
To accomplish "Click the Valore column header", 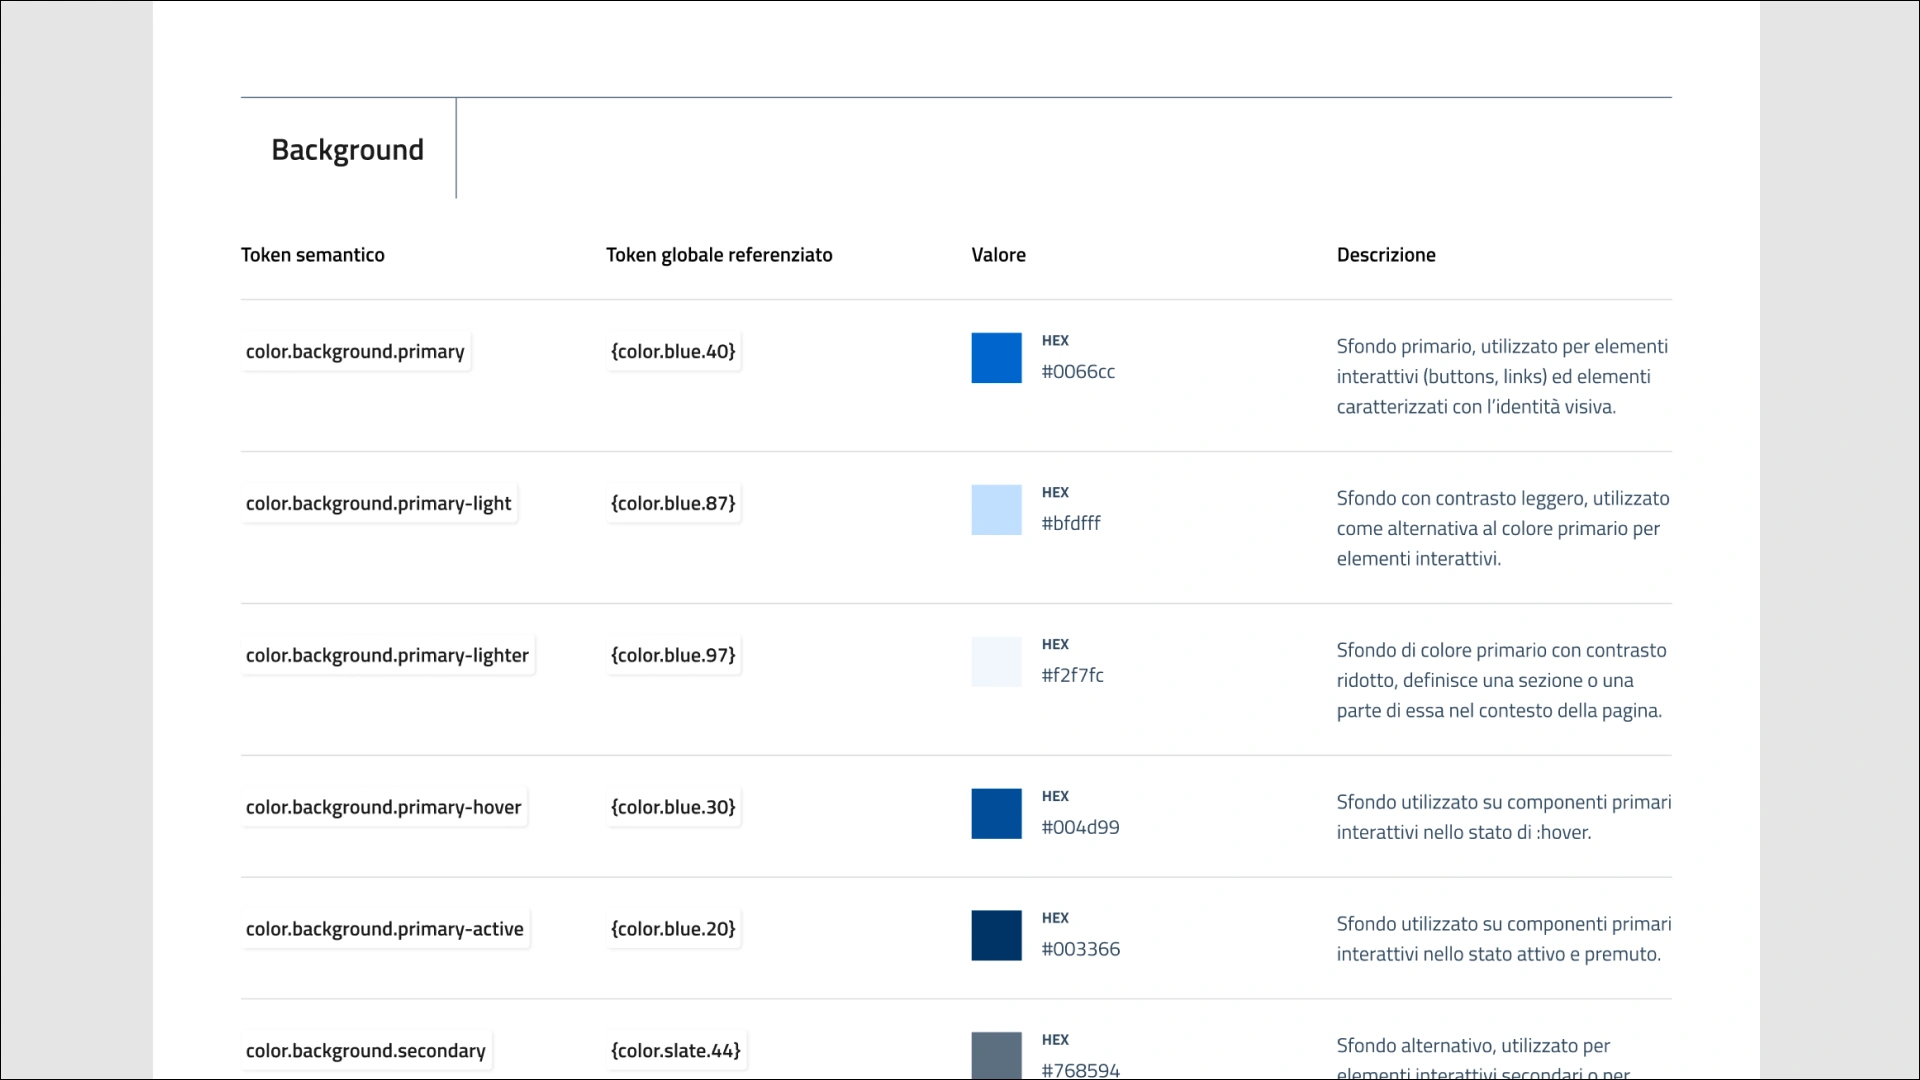I will [998, 255].
